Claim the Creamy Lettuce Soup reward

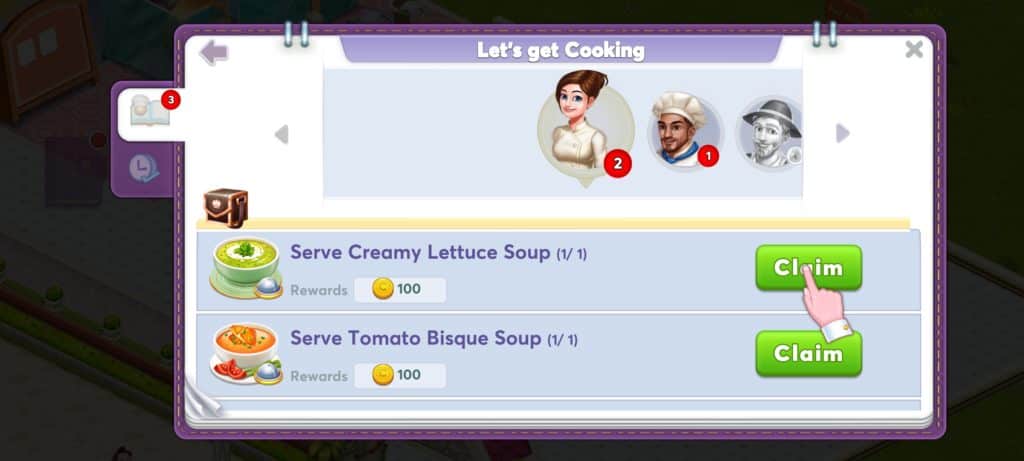[x=808, y=268]
